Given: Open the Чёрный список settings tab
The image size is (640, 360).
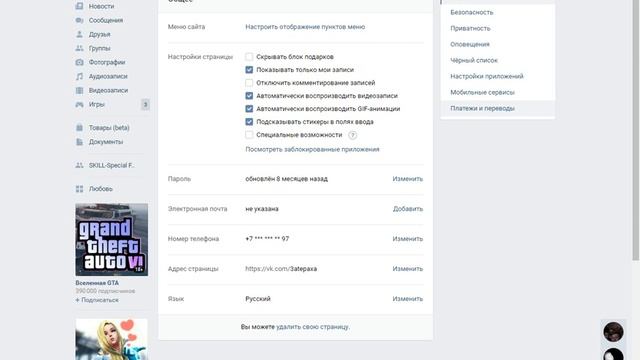Looking at the screenshot, I should pos(498,60).
